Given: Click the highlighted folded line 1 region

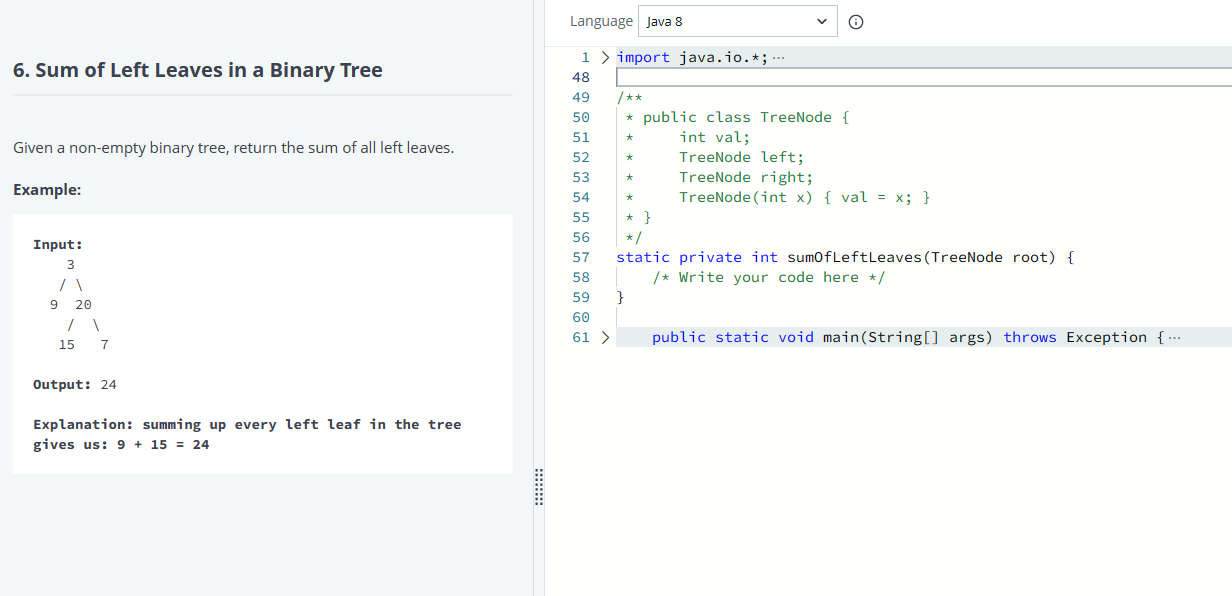Looking at the screenshot, I should click(x=700, y=56).
